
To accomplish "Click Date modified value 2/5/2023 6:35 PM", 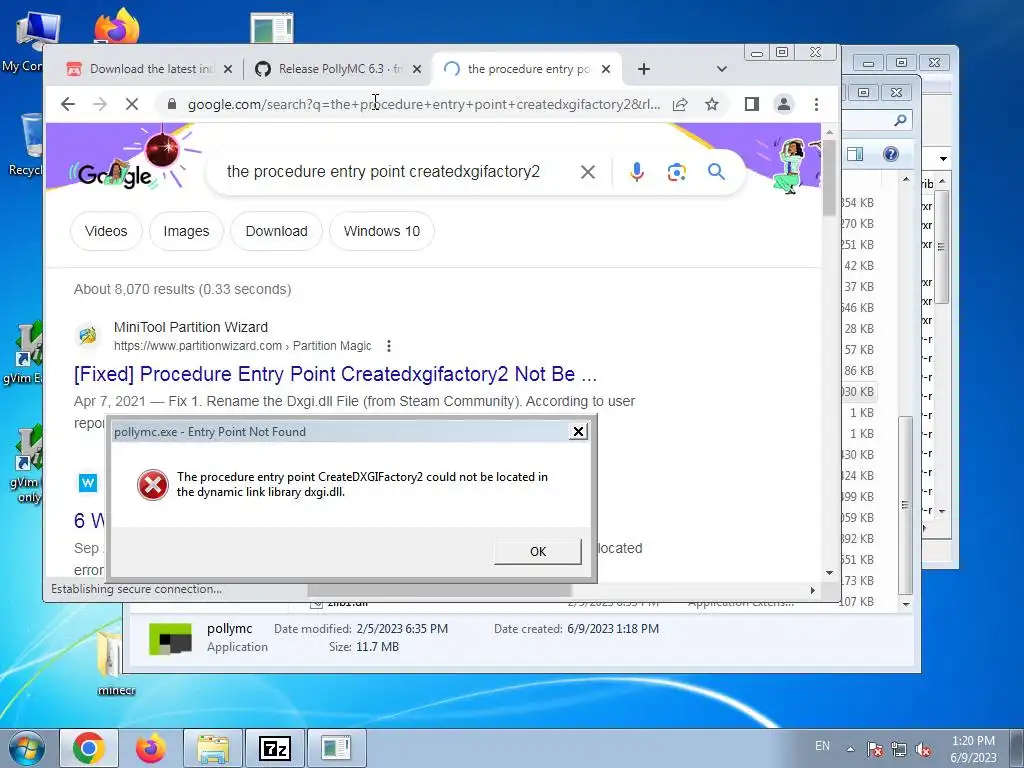I will coord(402,629).
